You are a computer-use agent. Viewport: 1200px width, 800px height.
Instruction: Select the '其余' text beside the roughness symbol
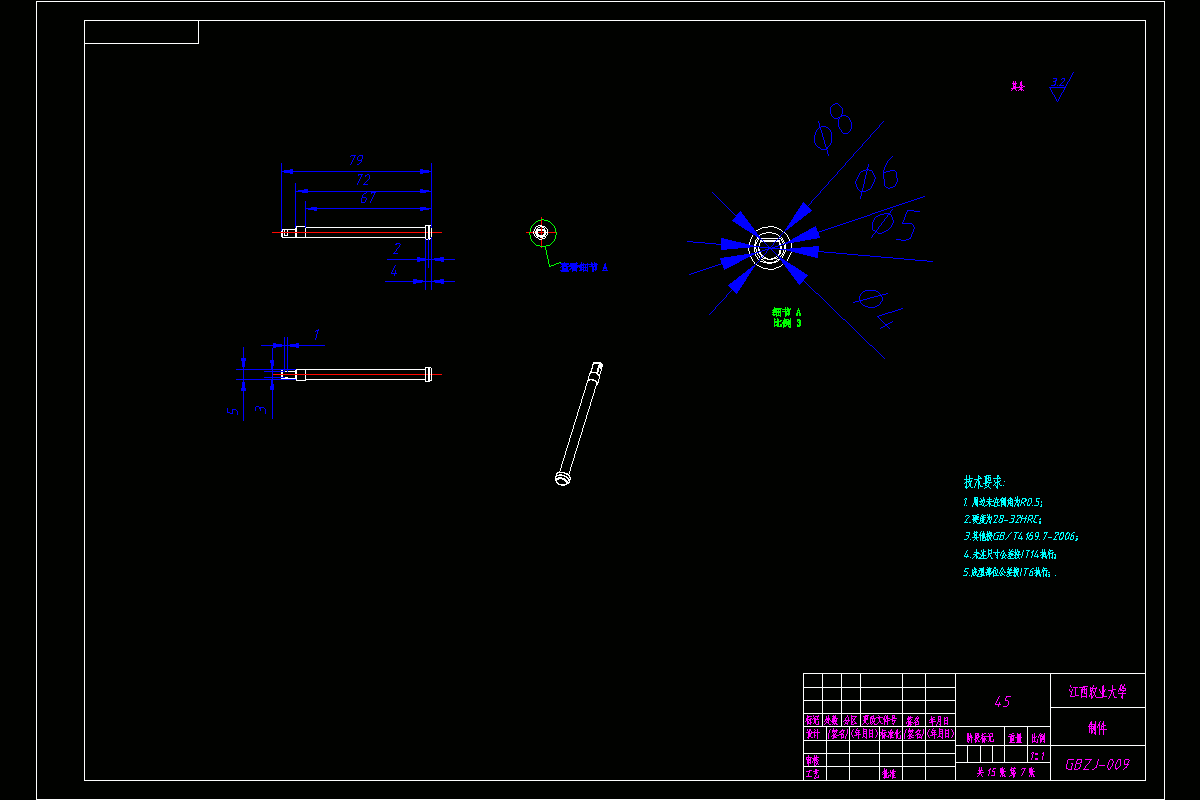1018,87
